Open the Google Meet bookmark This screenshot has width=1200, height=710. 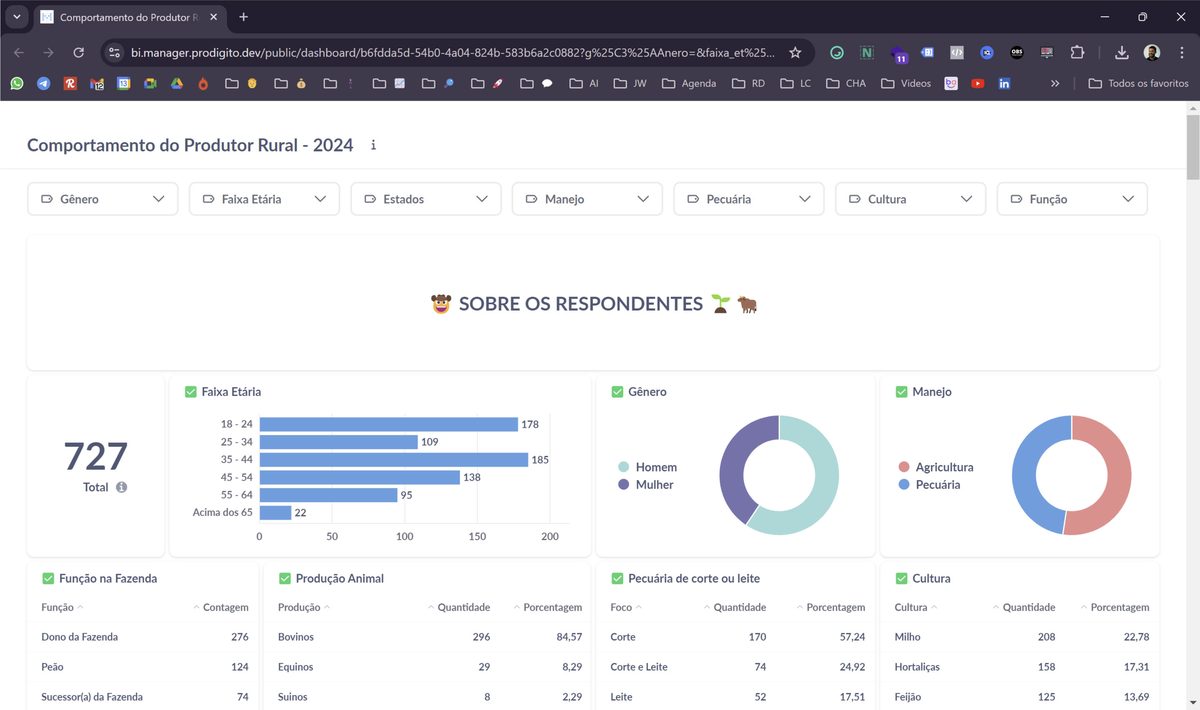[150, 84]
